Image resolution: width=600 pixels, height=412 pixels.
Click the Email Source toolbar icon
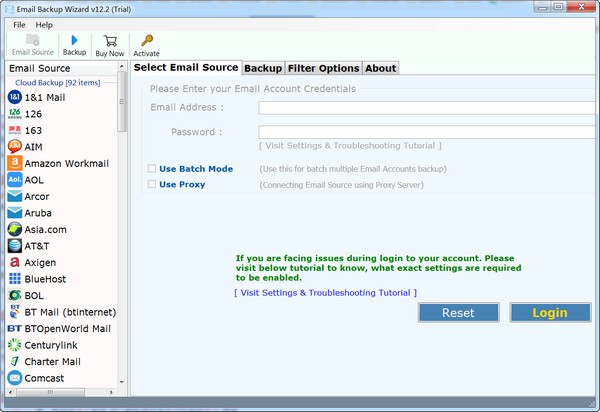pos(32,41)
